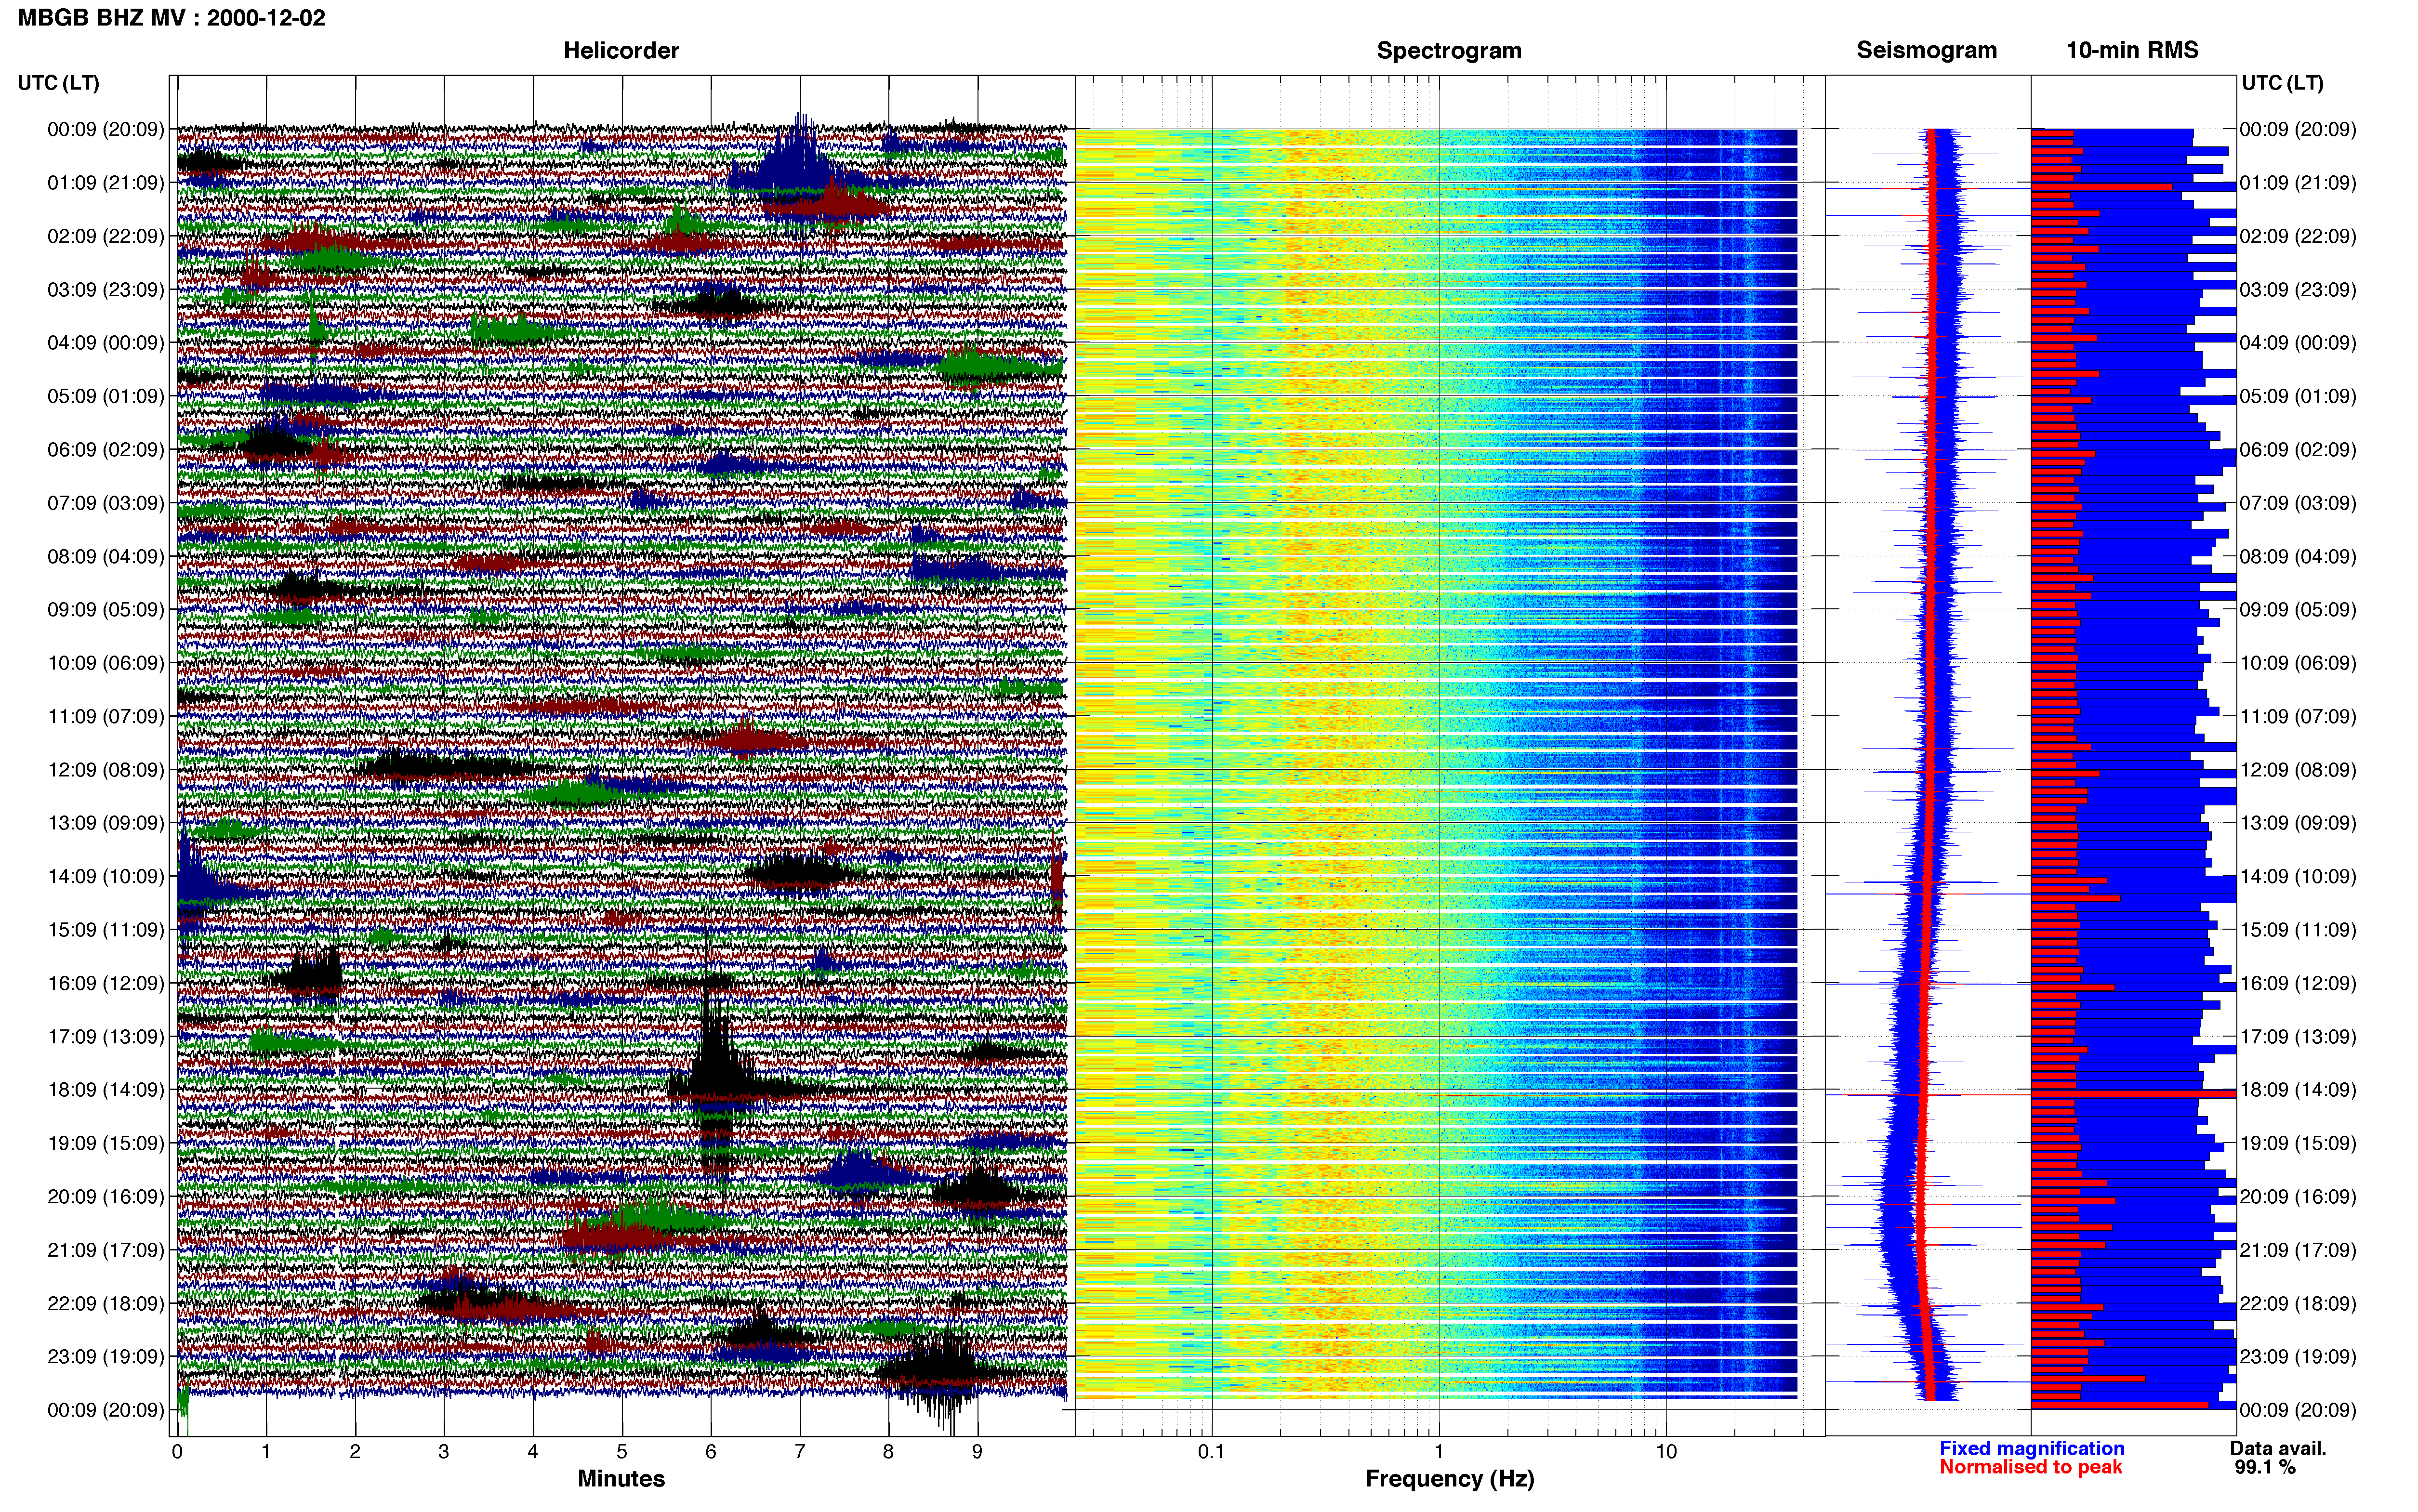
Task: Click left time label '22:09 (18:09)'
Action: click(106, 1304)
